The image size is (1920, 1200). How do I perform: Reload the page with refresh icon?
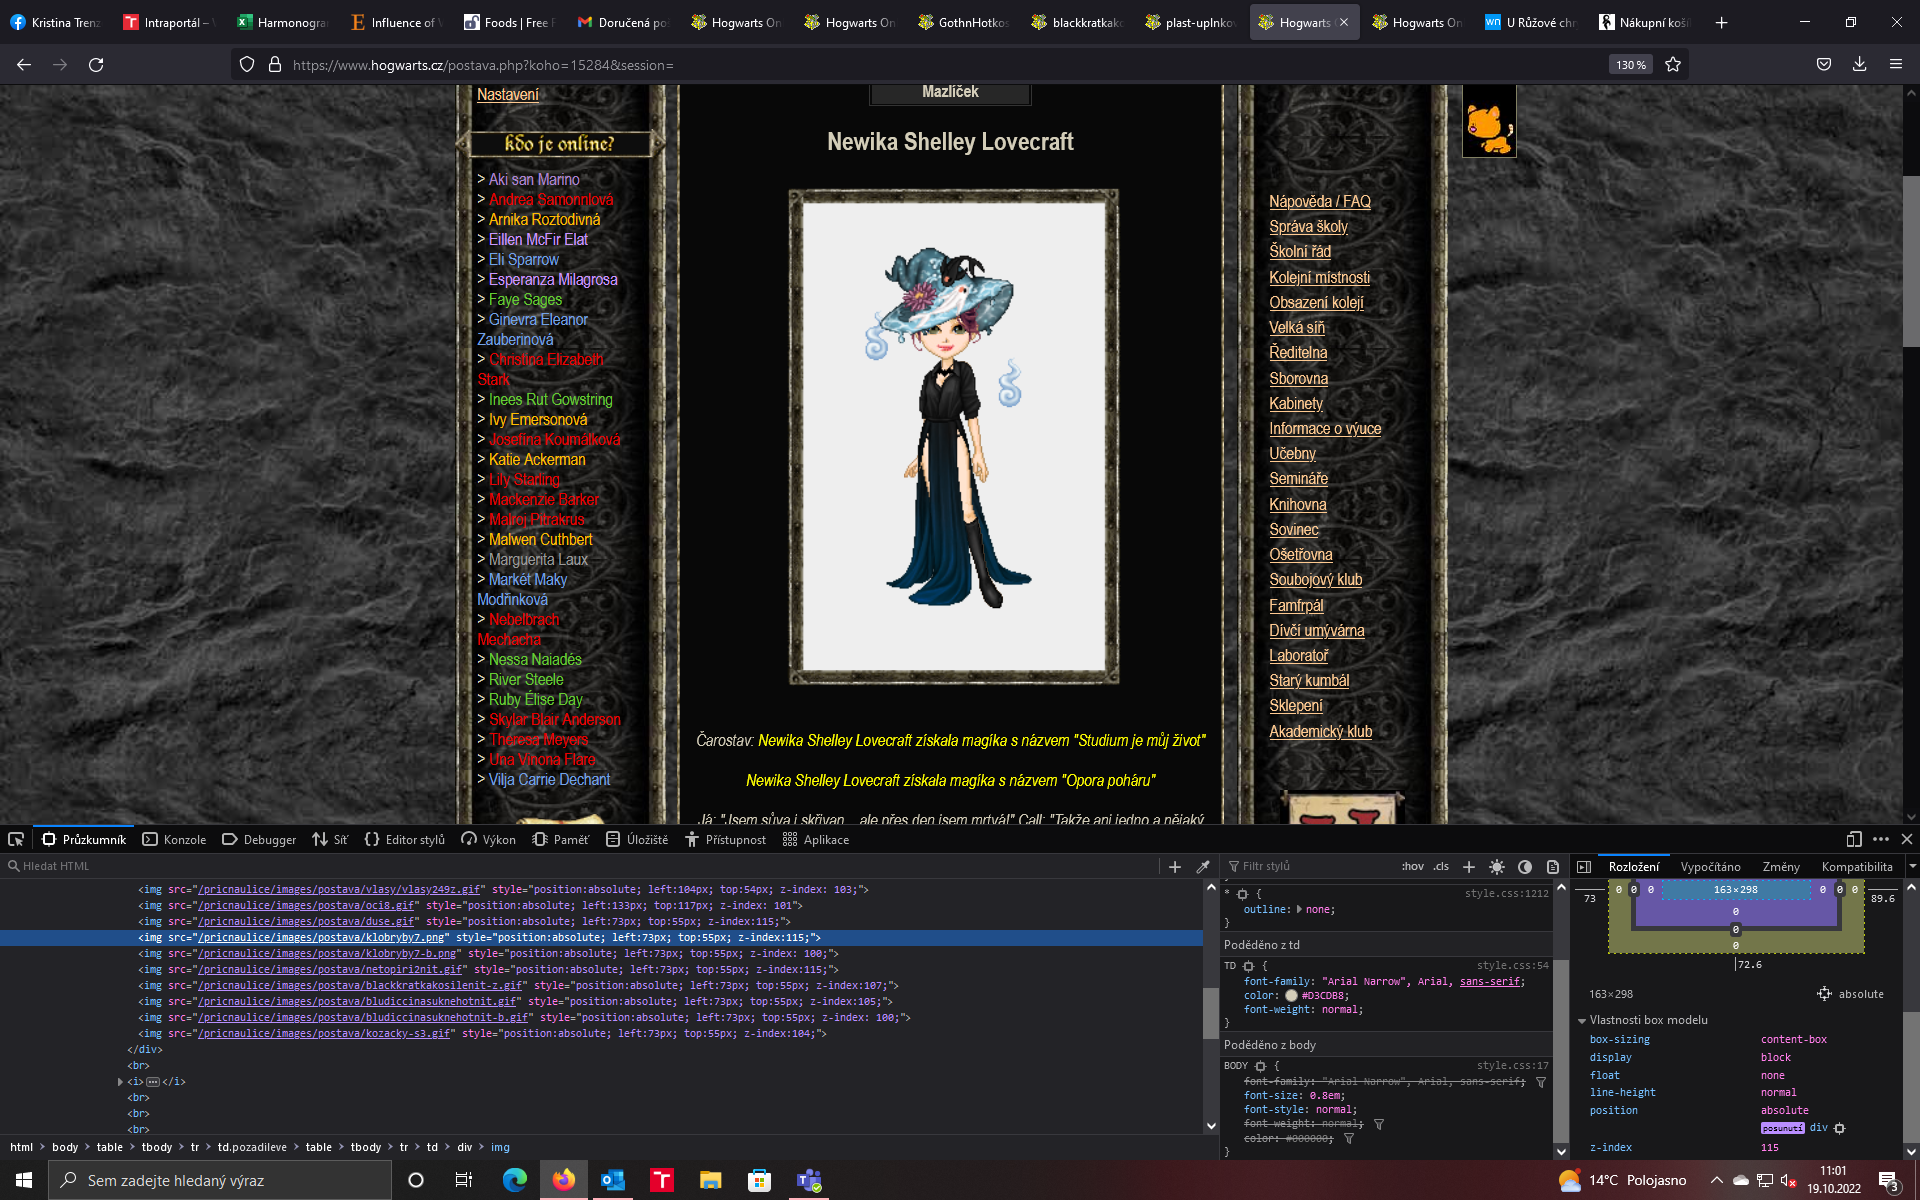click(x=96, y=65)
